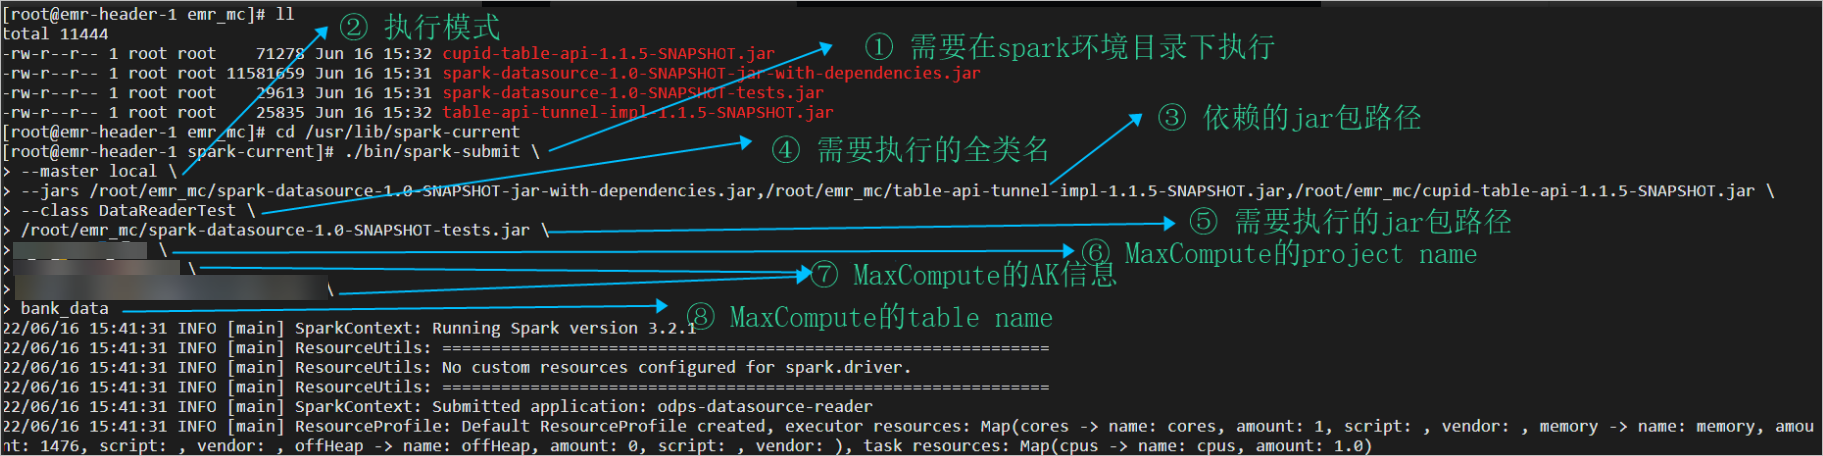Image resolution: width=1823 pixels, height=456 pixels.
Task: Click table-api-tunnel-impl-1.1.5-SNAPSHOT.jar in the ll listing
Action: [x=638, y=113]
